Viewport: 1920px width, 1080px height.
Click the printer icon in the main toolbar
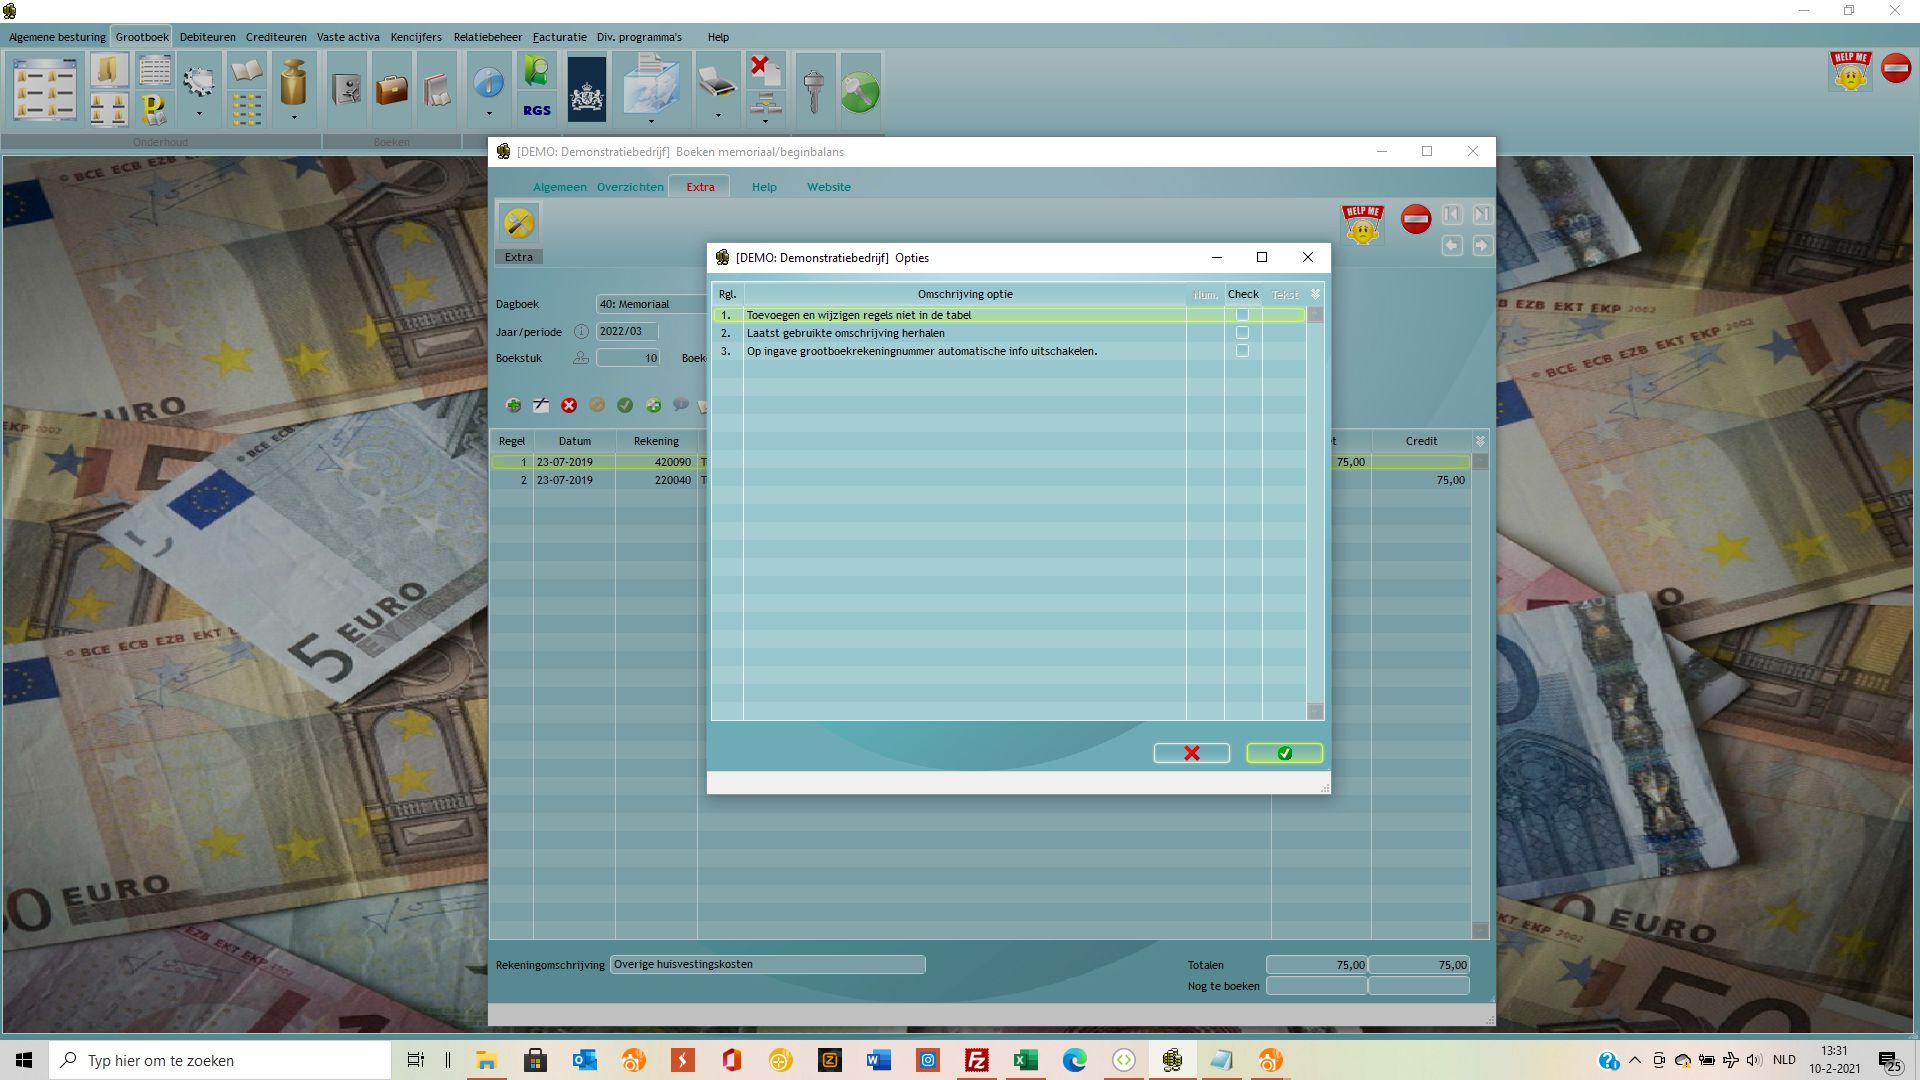pyautogui.click(x=717, y=82)
